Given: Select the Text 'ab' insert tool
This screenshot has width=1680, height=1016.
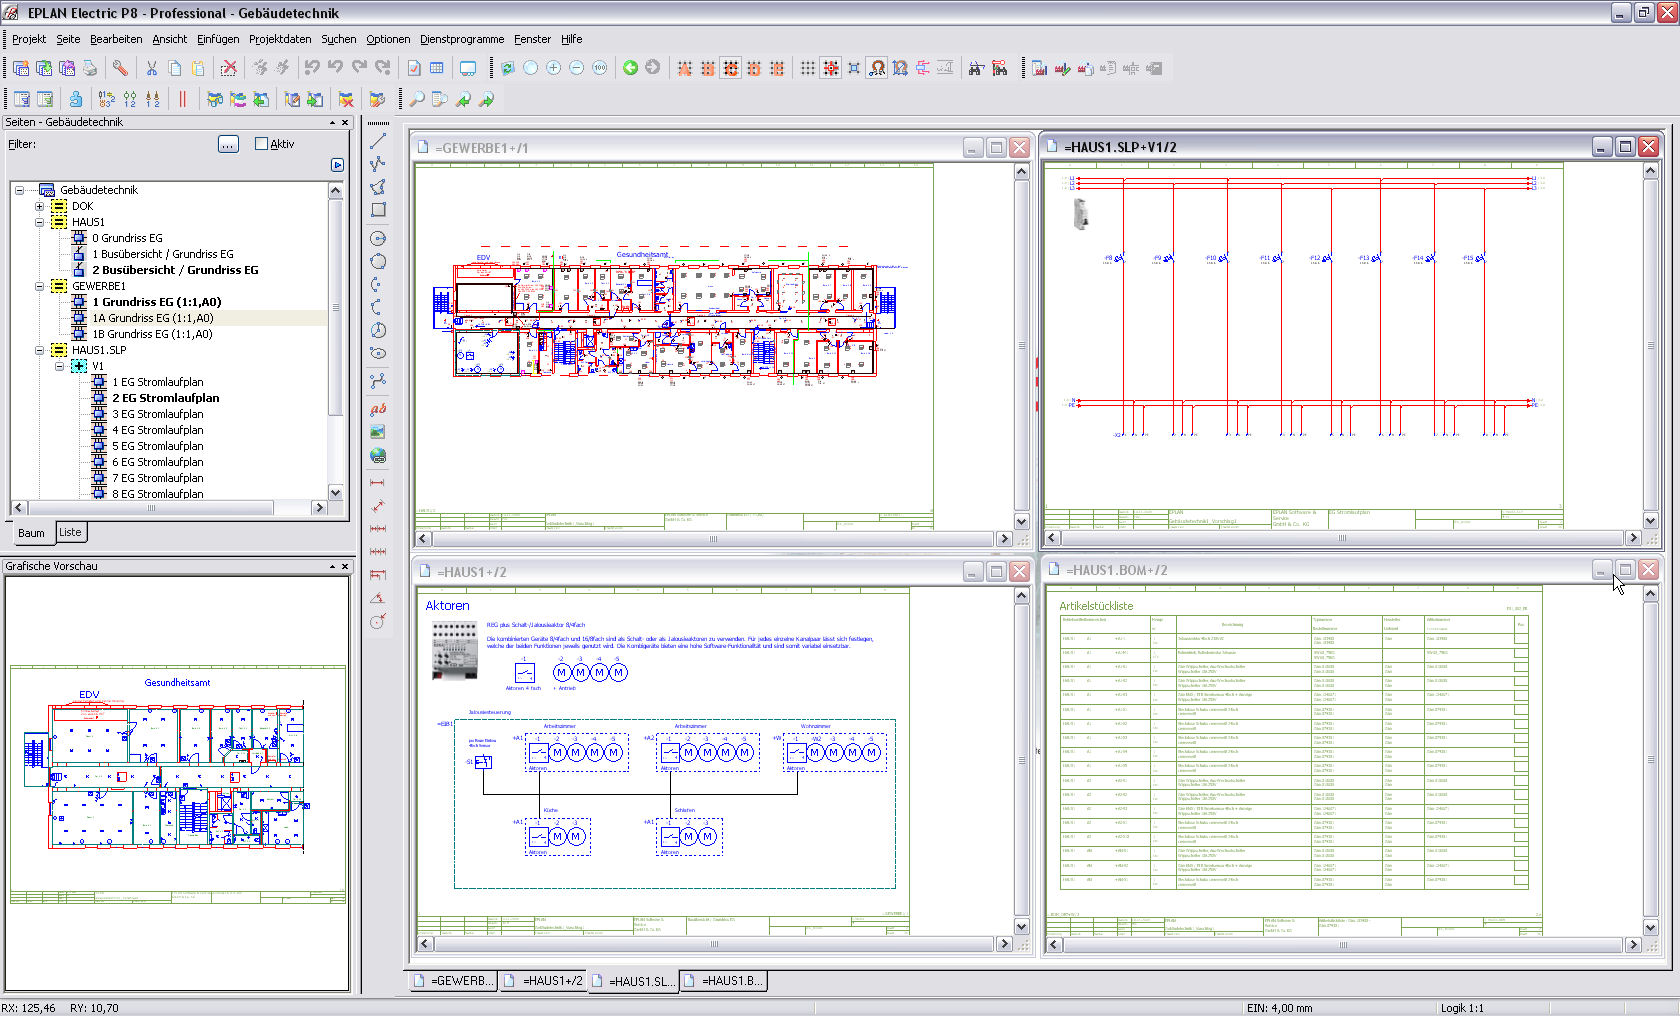Looking at the screenshot, I should pos(378,409).
